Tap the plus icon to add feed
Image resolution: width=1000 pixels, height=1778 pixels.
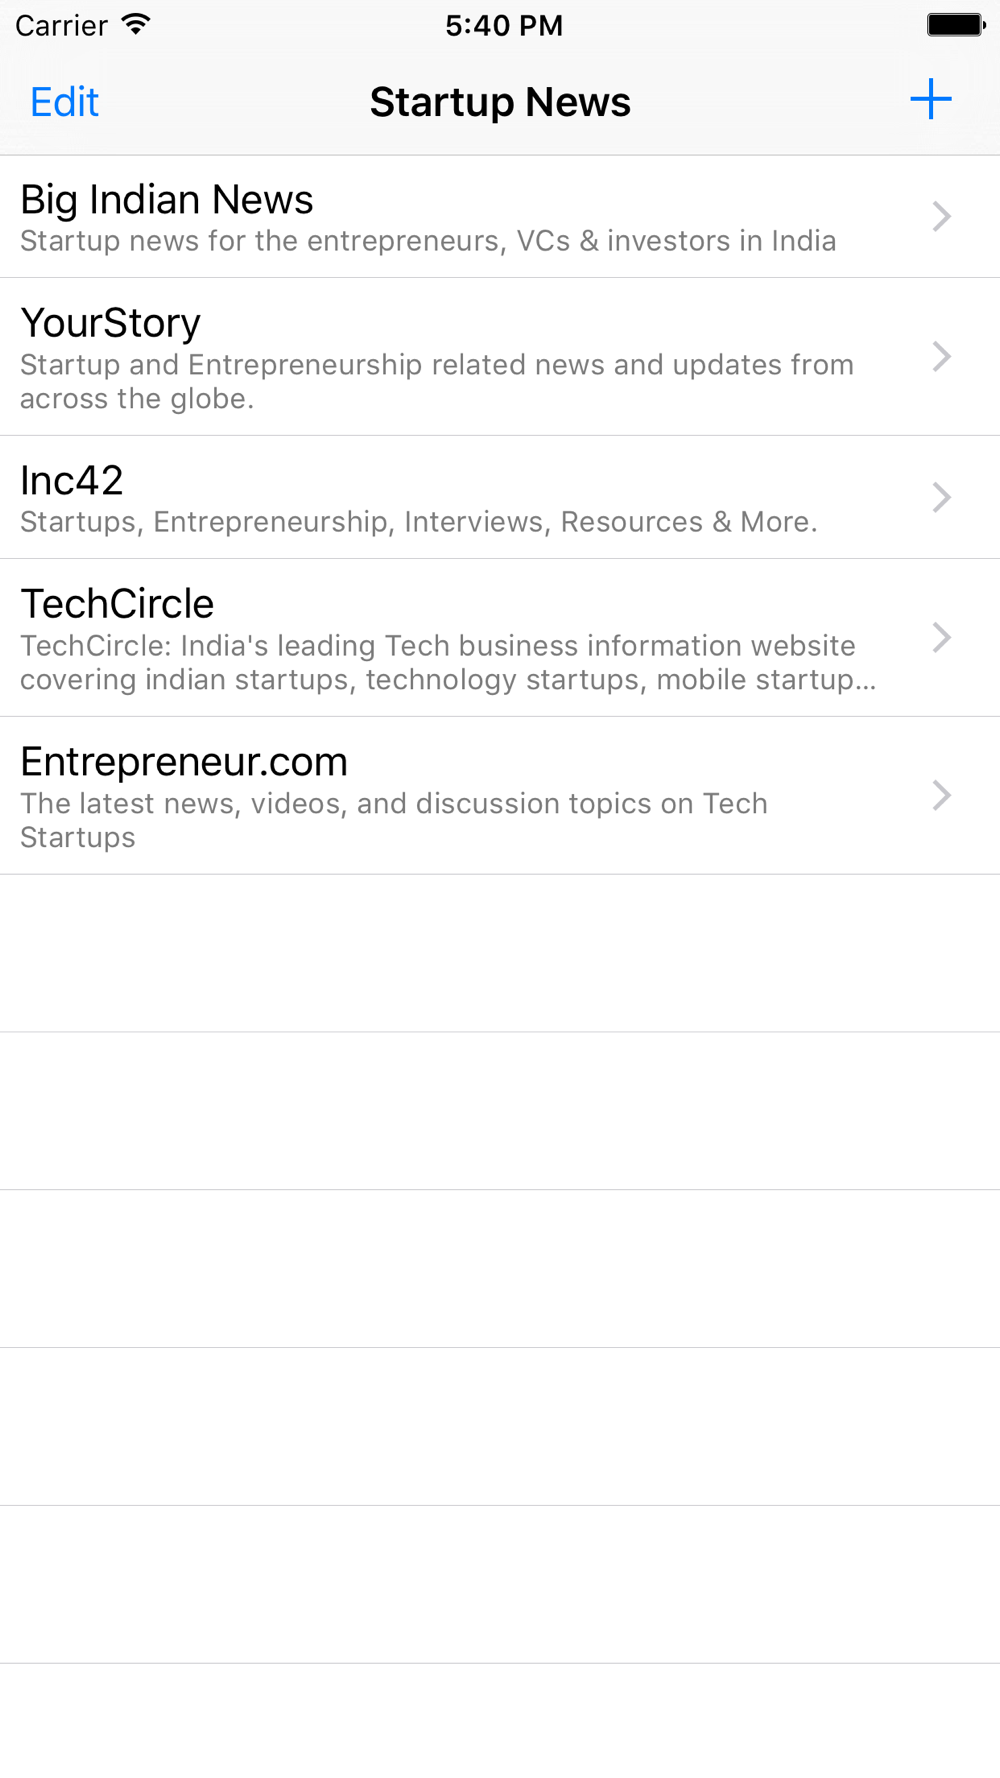click(930, 100)
